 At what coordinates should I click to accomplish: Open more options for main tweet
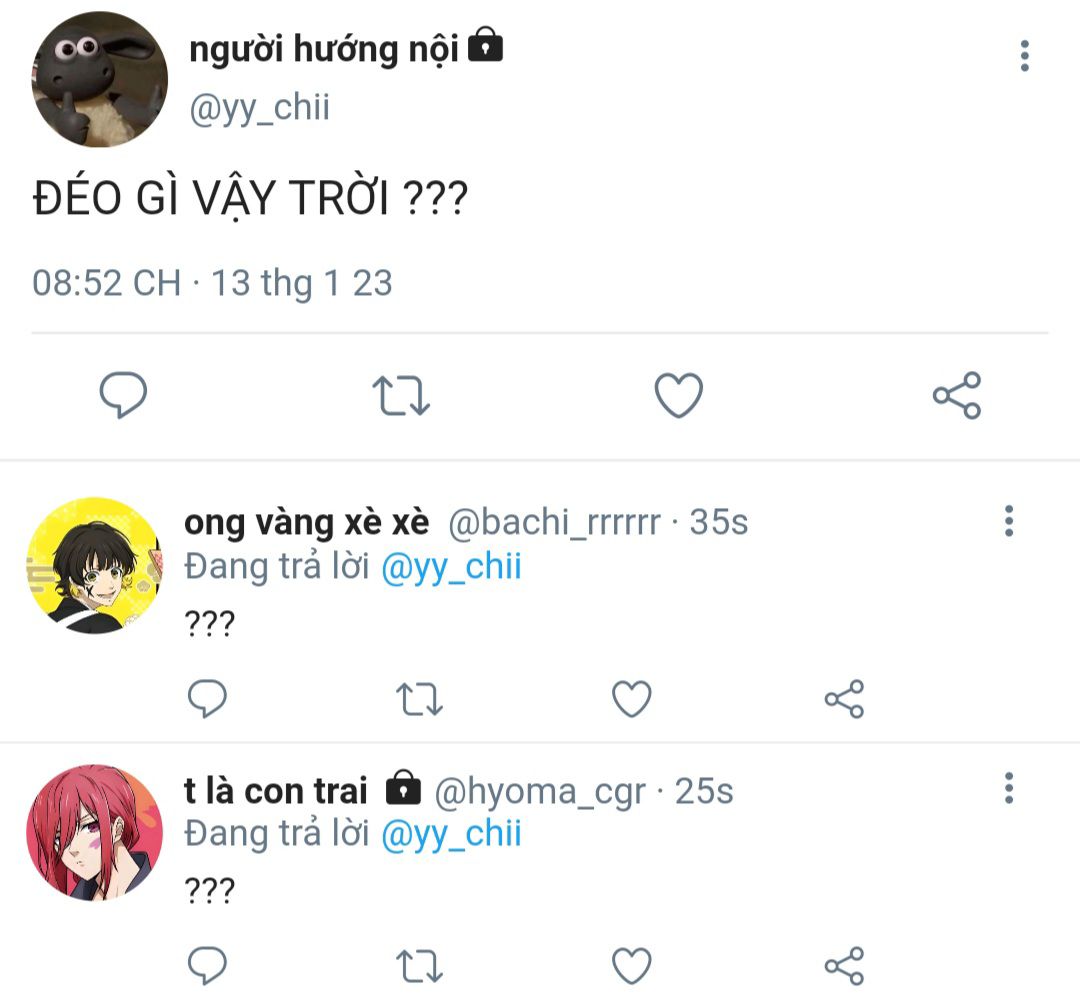coord(1025,56)
